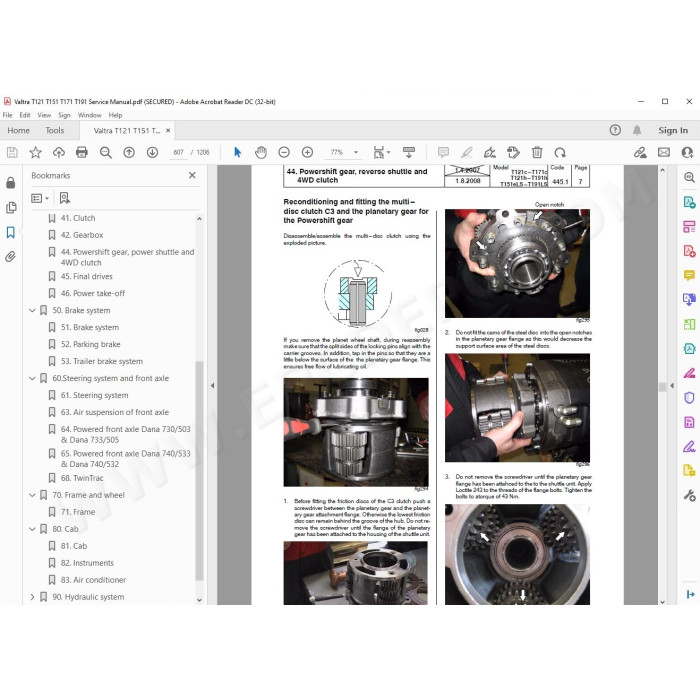Viewport: 700px width, 700px height.
Task: Collapse the left navigation pane arrow
Action: pos(212,385)
